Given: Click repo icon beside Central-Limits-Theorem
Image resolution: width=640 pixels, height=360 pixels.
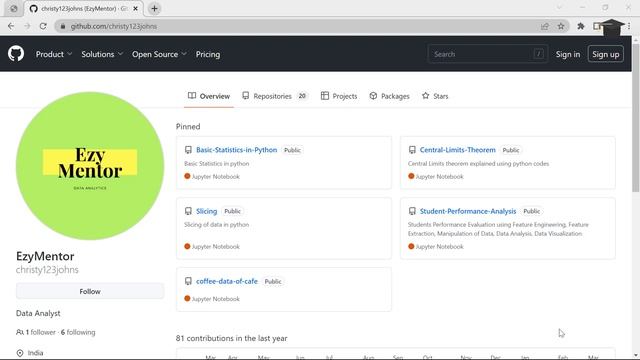Looking at the screenshot, I should tap(412, 150).
